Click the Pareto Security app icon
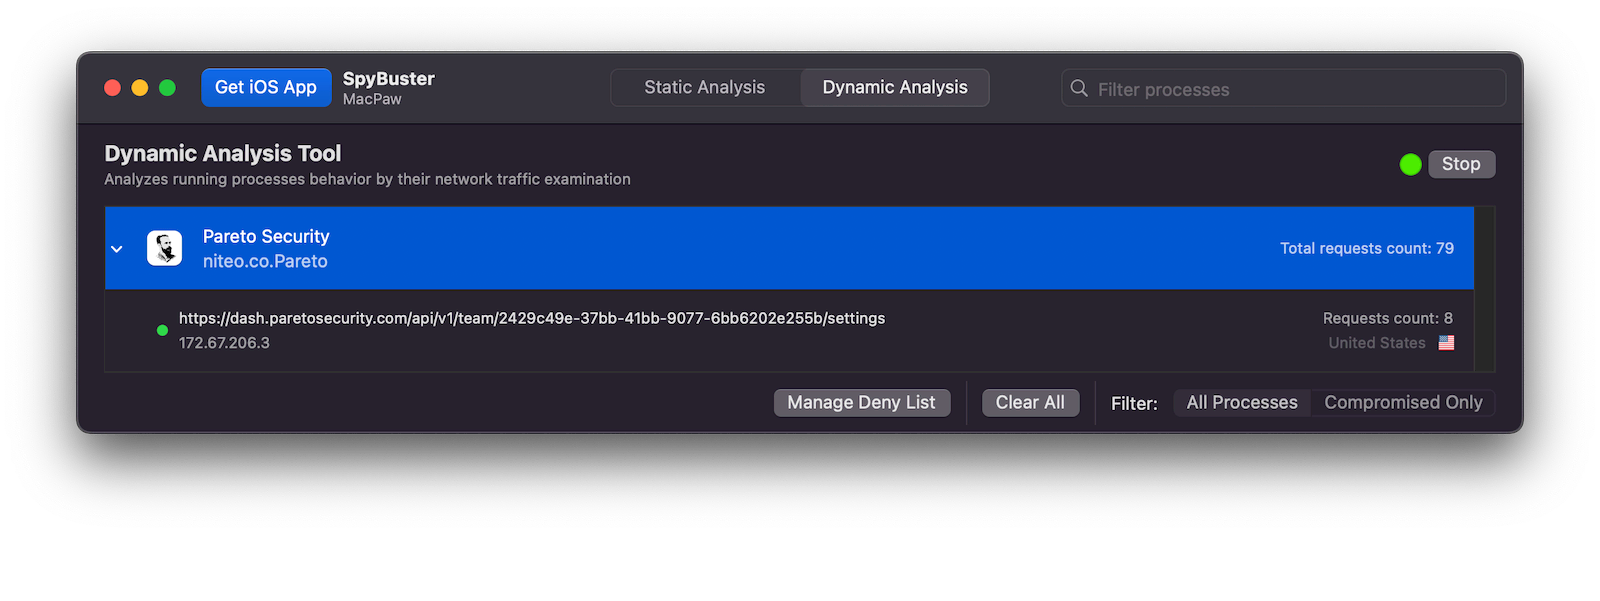Image resolution: width=1600 pixels, height=601 pixels. pos(164,248)
